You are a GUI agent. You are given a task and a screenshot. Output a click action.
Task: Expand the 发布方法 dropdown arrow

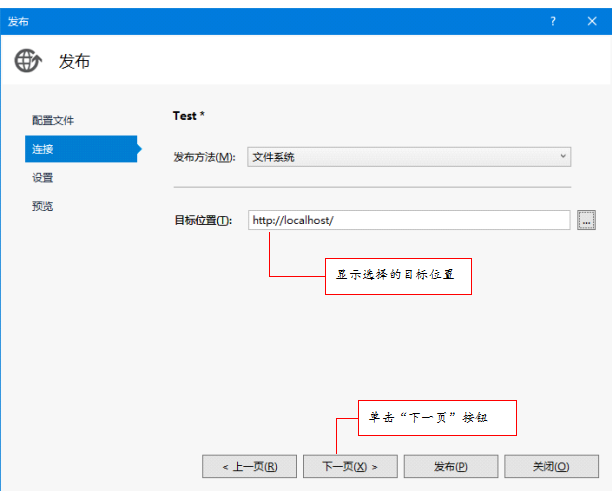[x=563, y=157]
